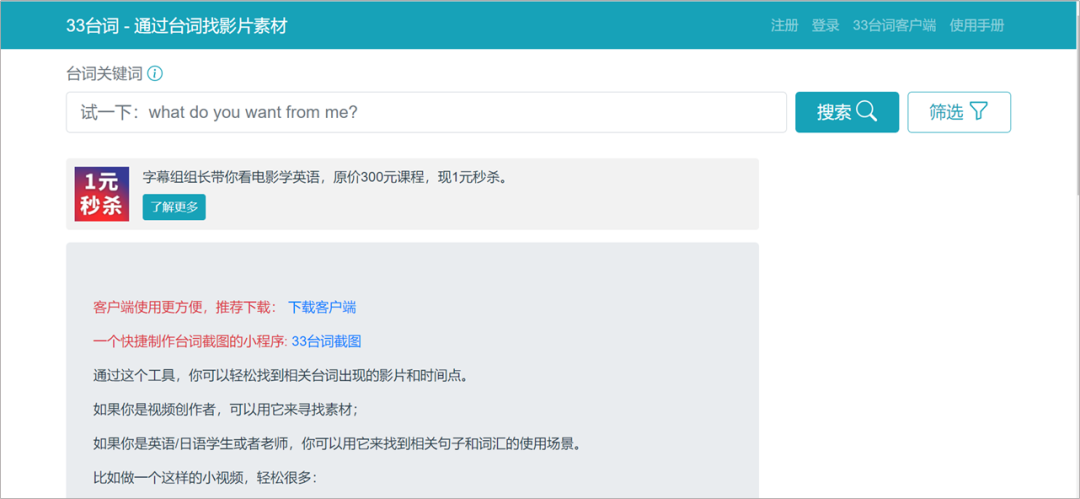Expand the 筛选 filter options
1080x499 pixels.
tap(958, 112)
